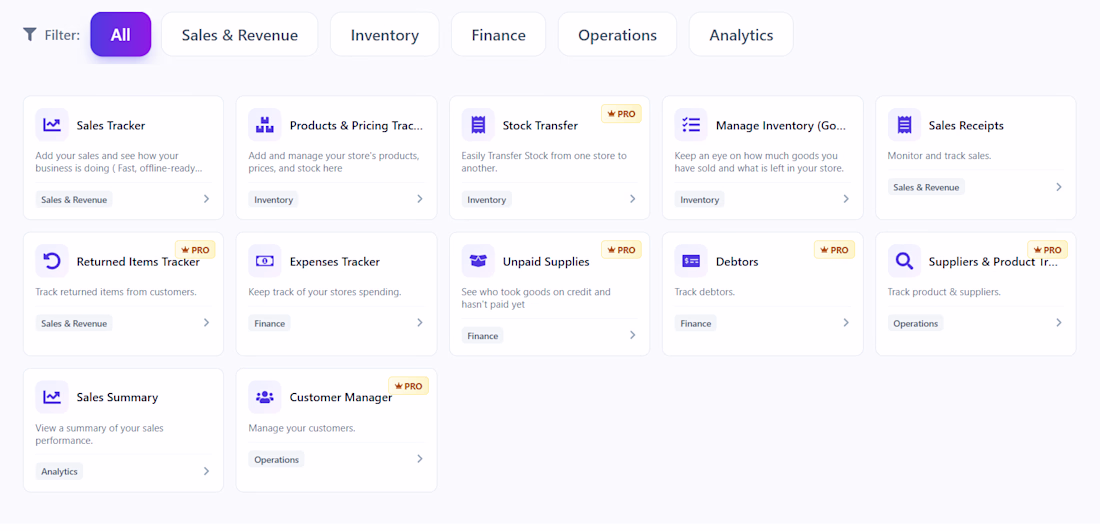1100x531 pixels.
Task: Click the Expenses Tracker money icon
Action: [x=264, y=261]
